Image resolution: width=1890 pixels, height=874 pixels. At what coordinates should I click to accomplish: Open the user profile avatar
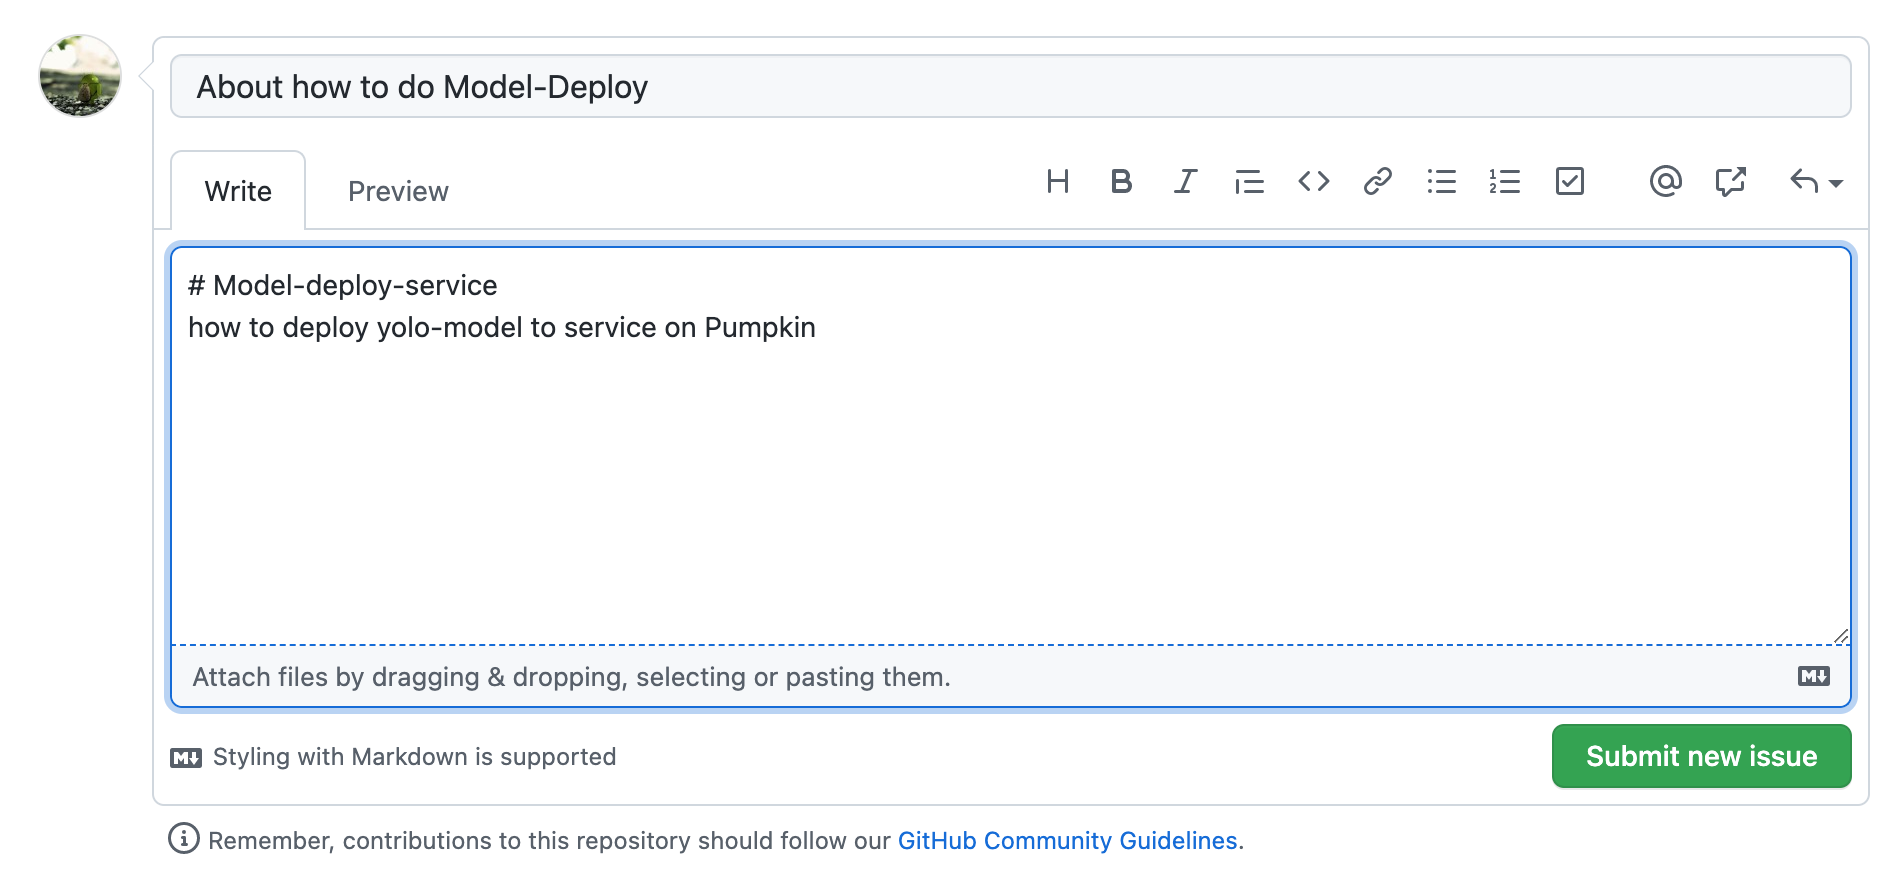click(x=80, y=76)
